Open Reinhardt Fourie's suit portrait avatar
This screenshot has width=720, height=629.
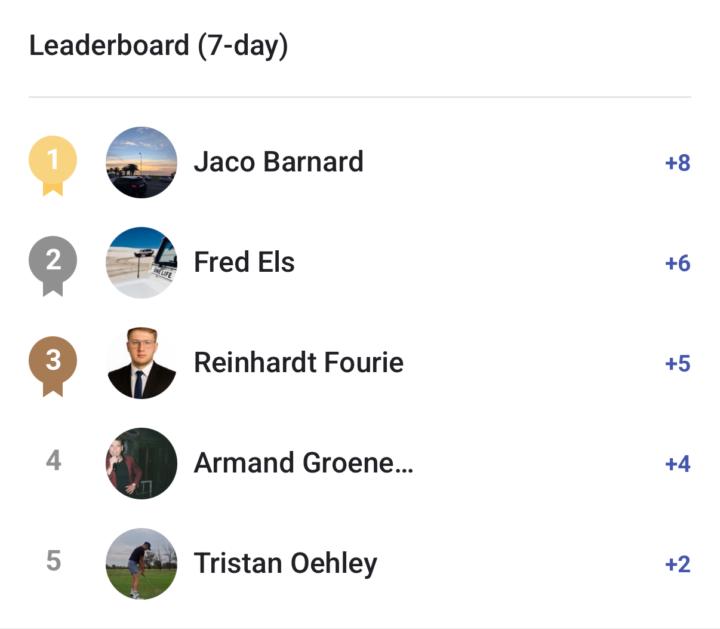click(141, 363)
